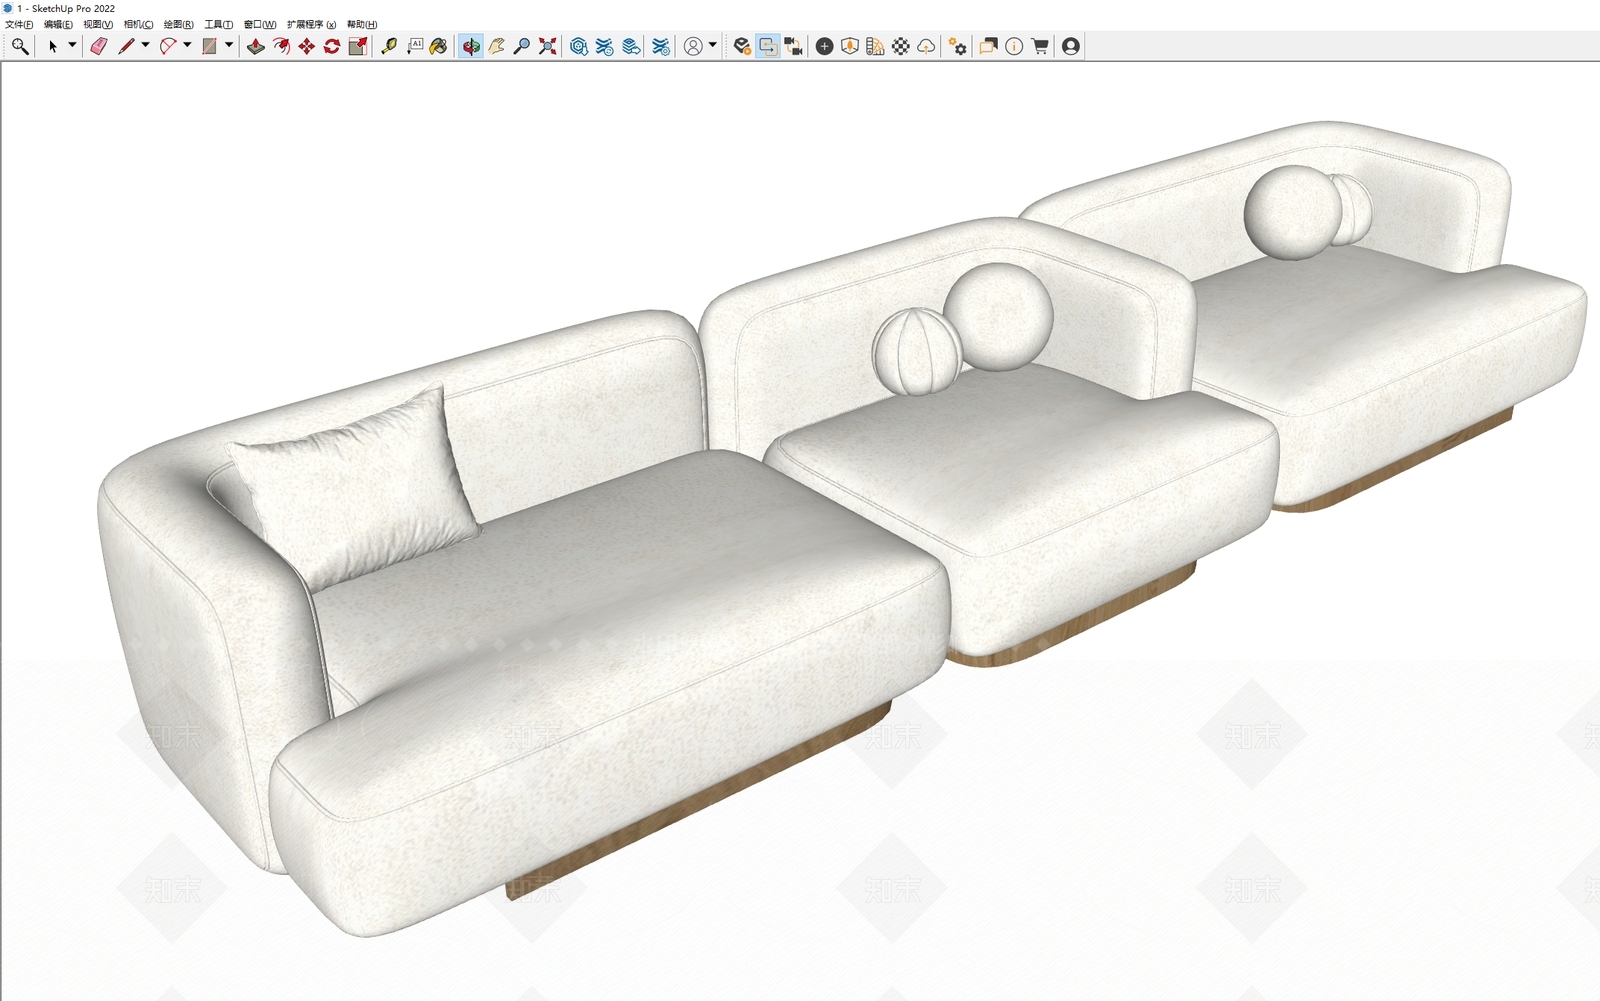
Task: Select the Offset tool
Action: 281,46
